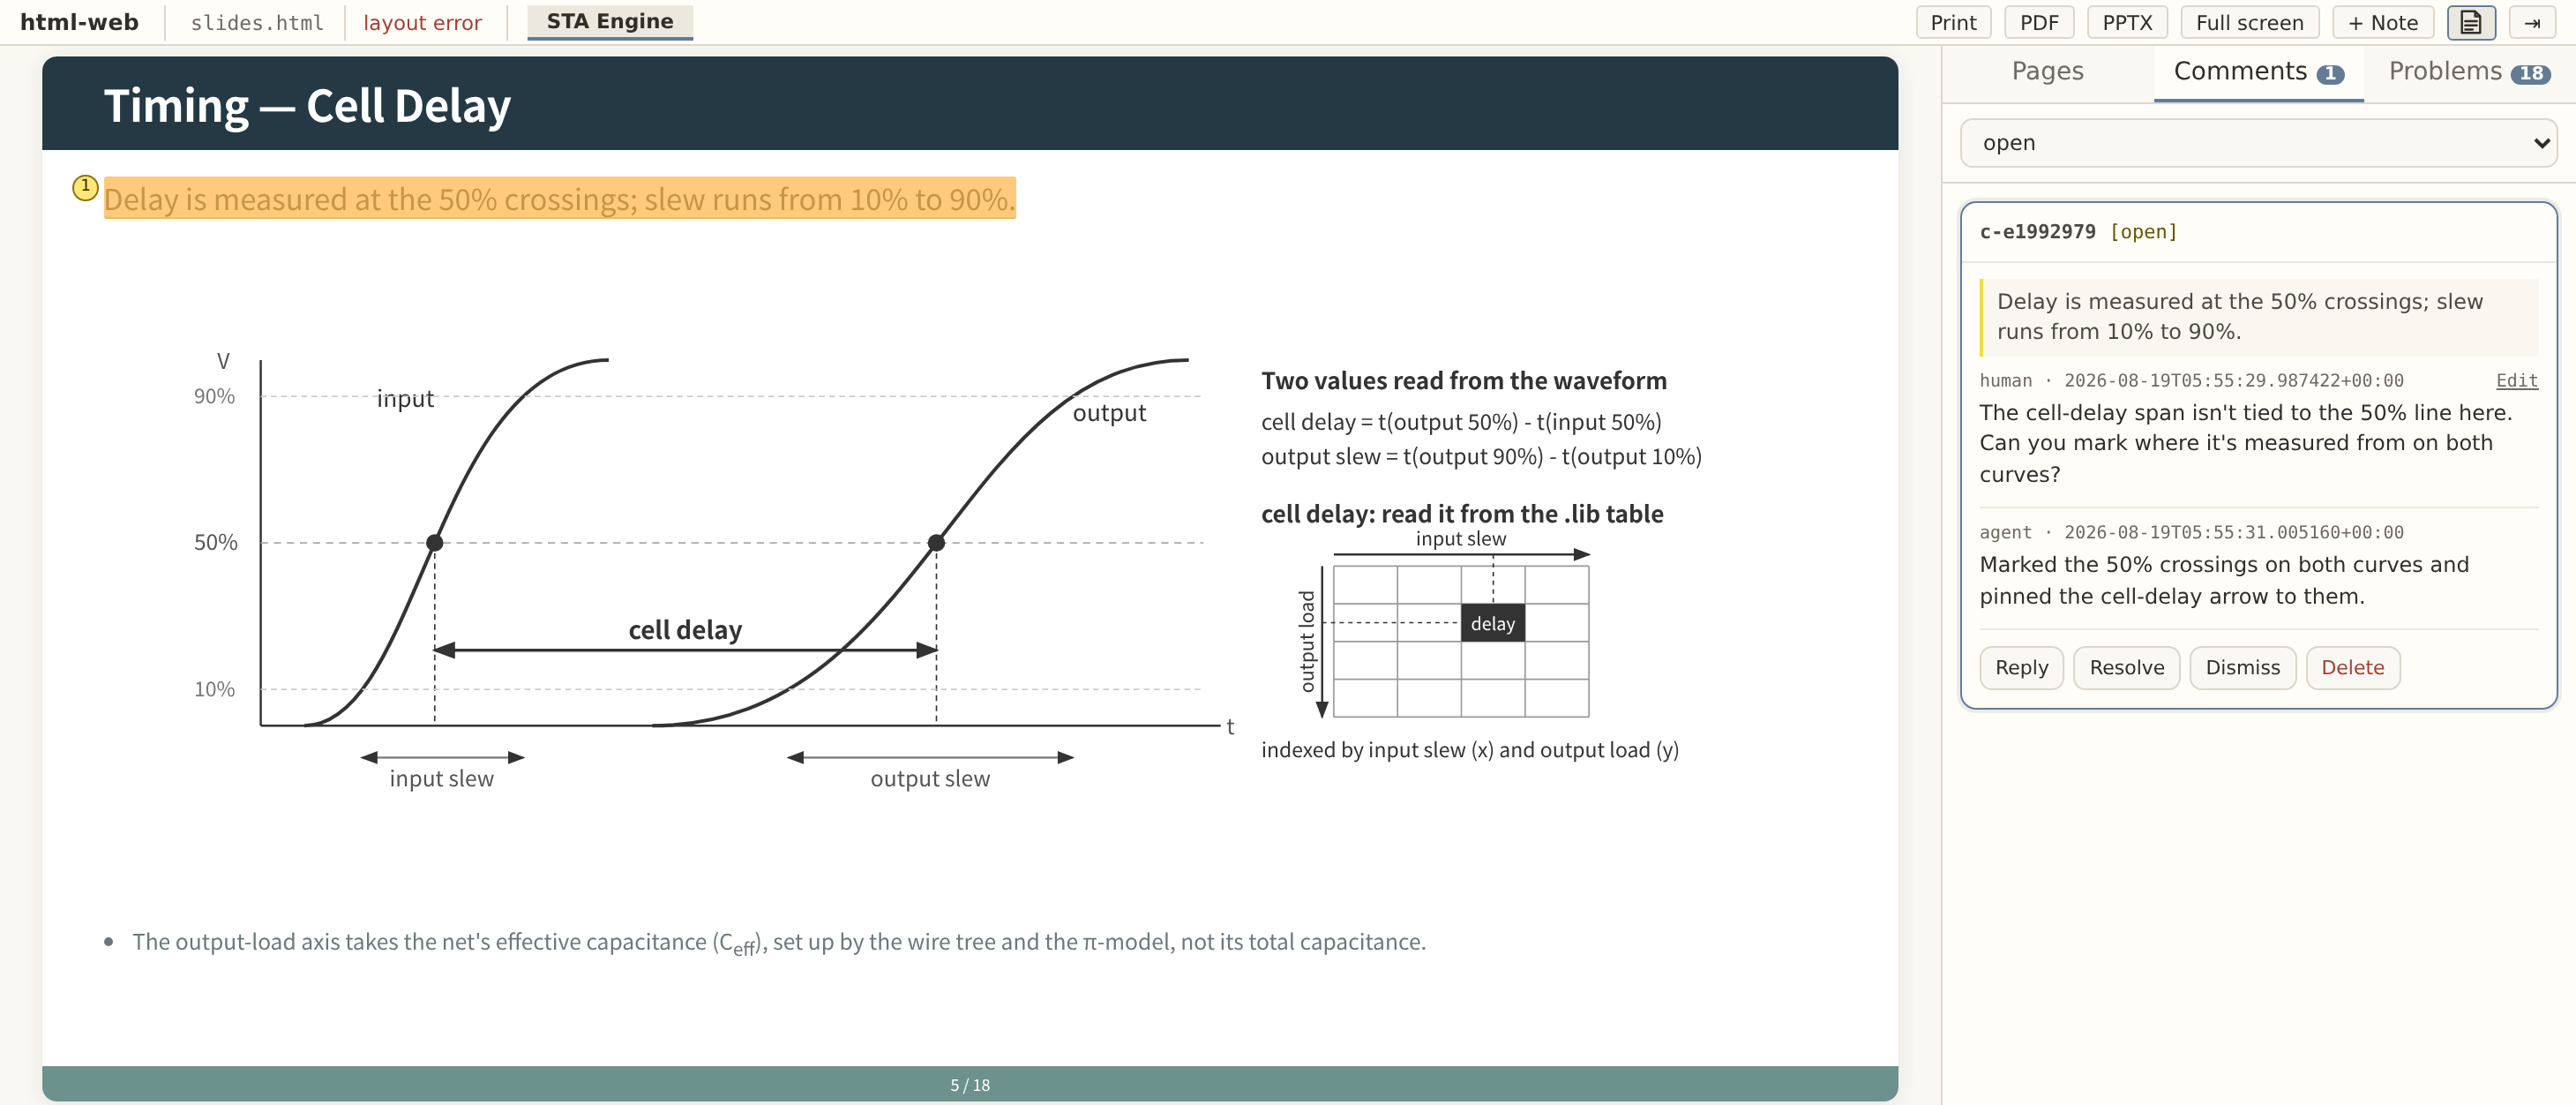This screenshot has height=1105, width=2576.
Task: Toggle the document panel icon button
Action: 2470,22
